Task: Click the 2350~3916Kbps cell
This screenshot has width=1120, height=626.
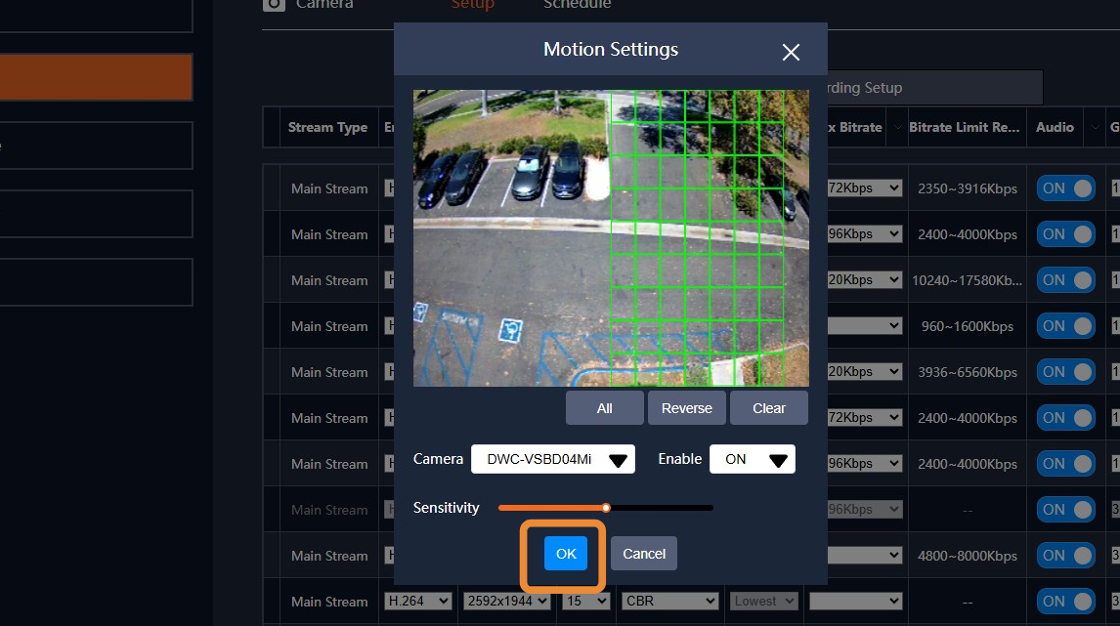Action: pyautogui.click(x=967, y=189)
